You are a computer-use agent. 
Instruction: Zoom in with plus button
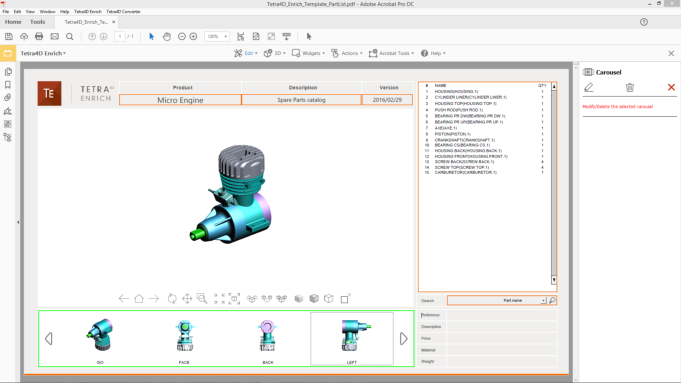193,36
